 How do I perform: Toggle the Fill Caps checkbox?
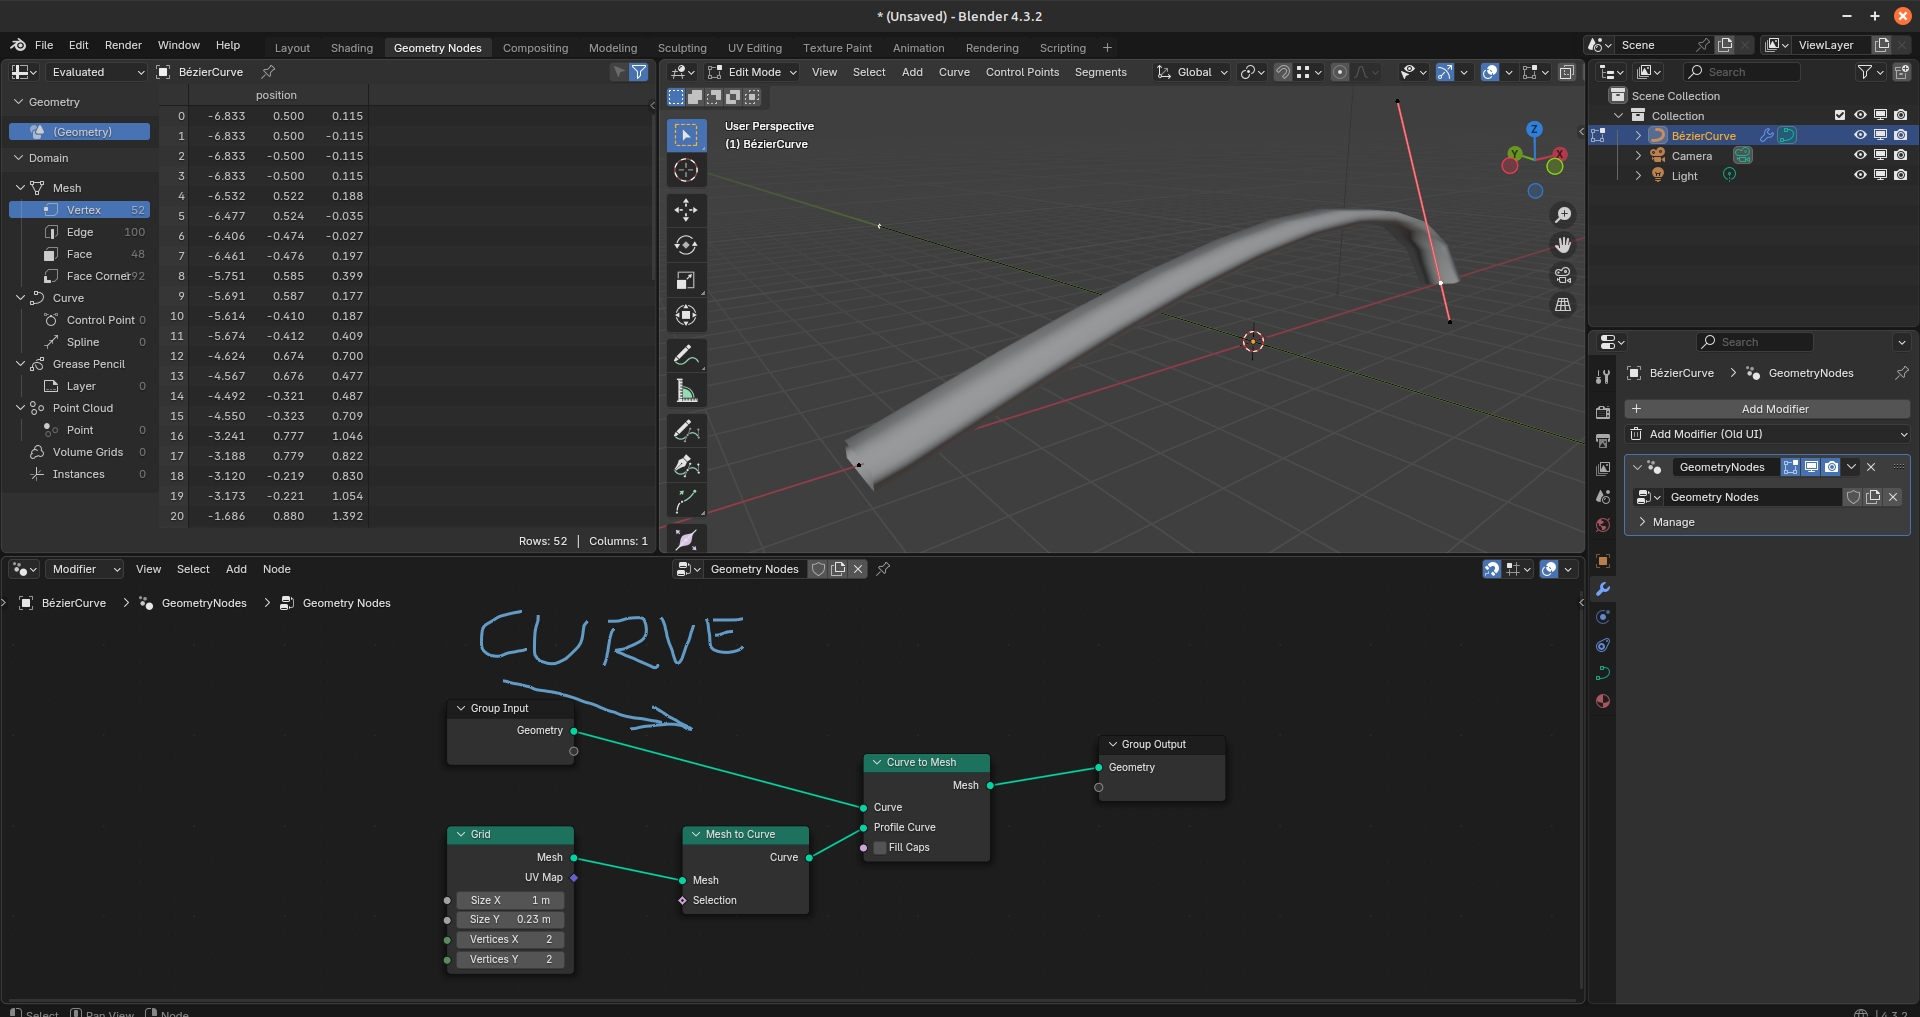point(880,848)
